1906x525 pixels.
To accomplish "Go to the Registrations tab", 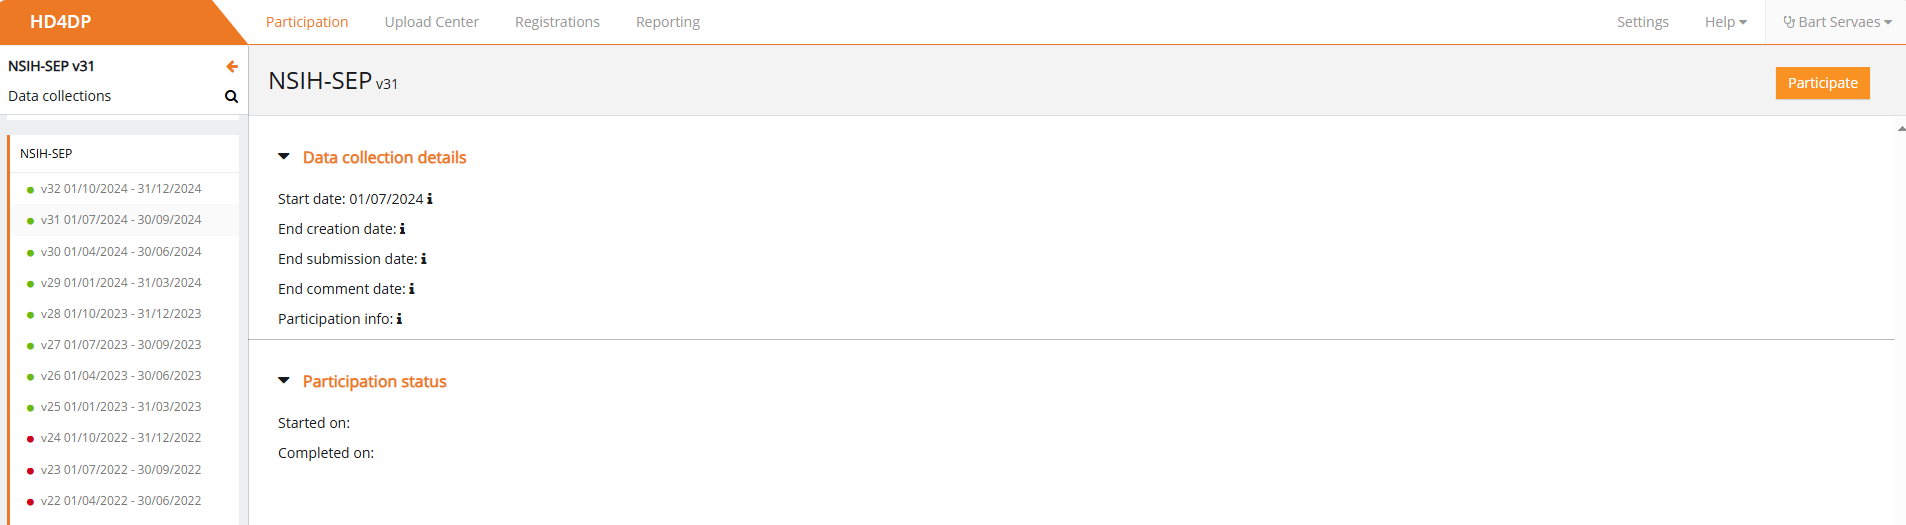I will (557, 22).
